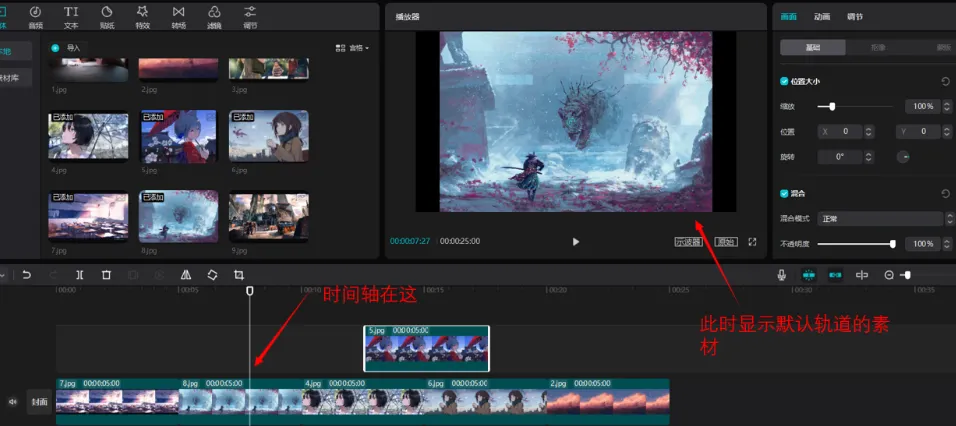The width and height of the screenshot is (956, 426).
Task: Step the X position spinner
Action: pyautogui.click(x=869, y=132)
